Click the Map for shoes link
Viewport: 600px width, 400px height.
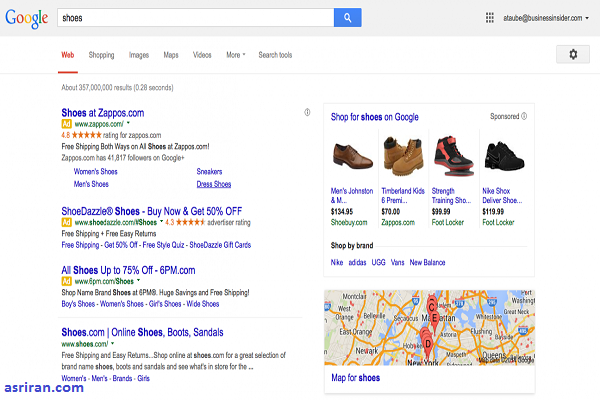pyautogui.click(x=355, y=378)
